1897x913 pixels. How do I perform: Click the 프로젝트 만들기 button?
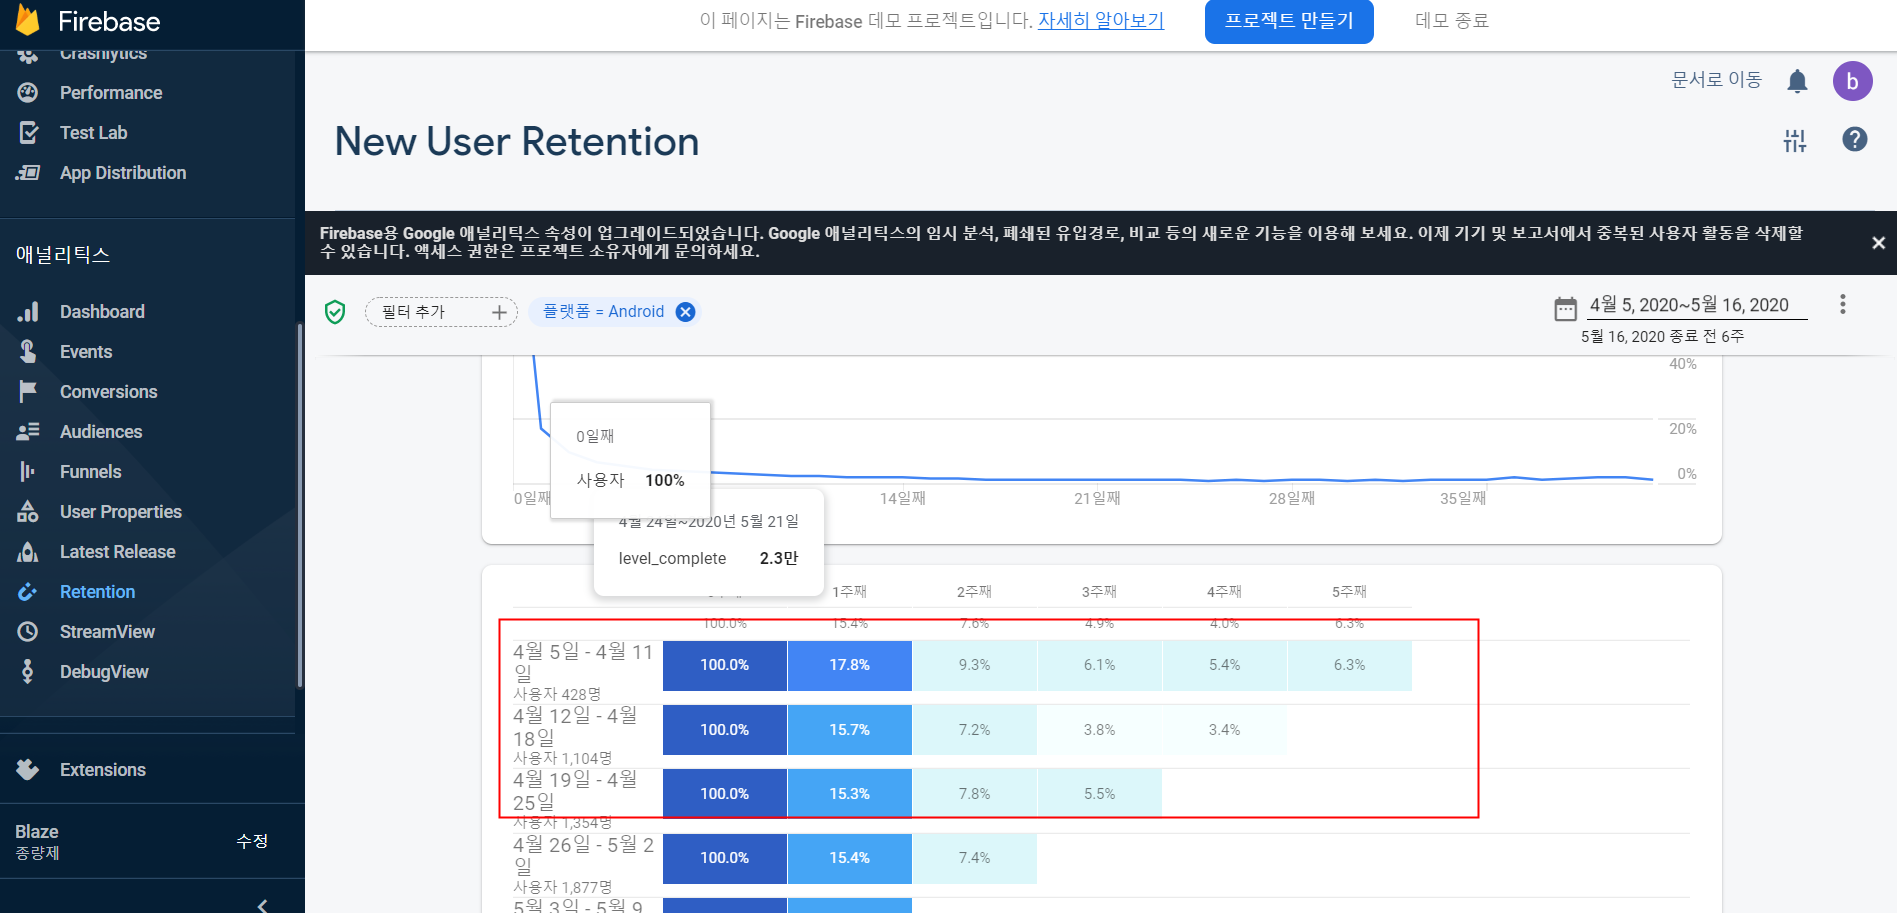coord(1289,21)
